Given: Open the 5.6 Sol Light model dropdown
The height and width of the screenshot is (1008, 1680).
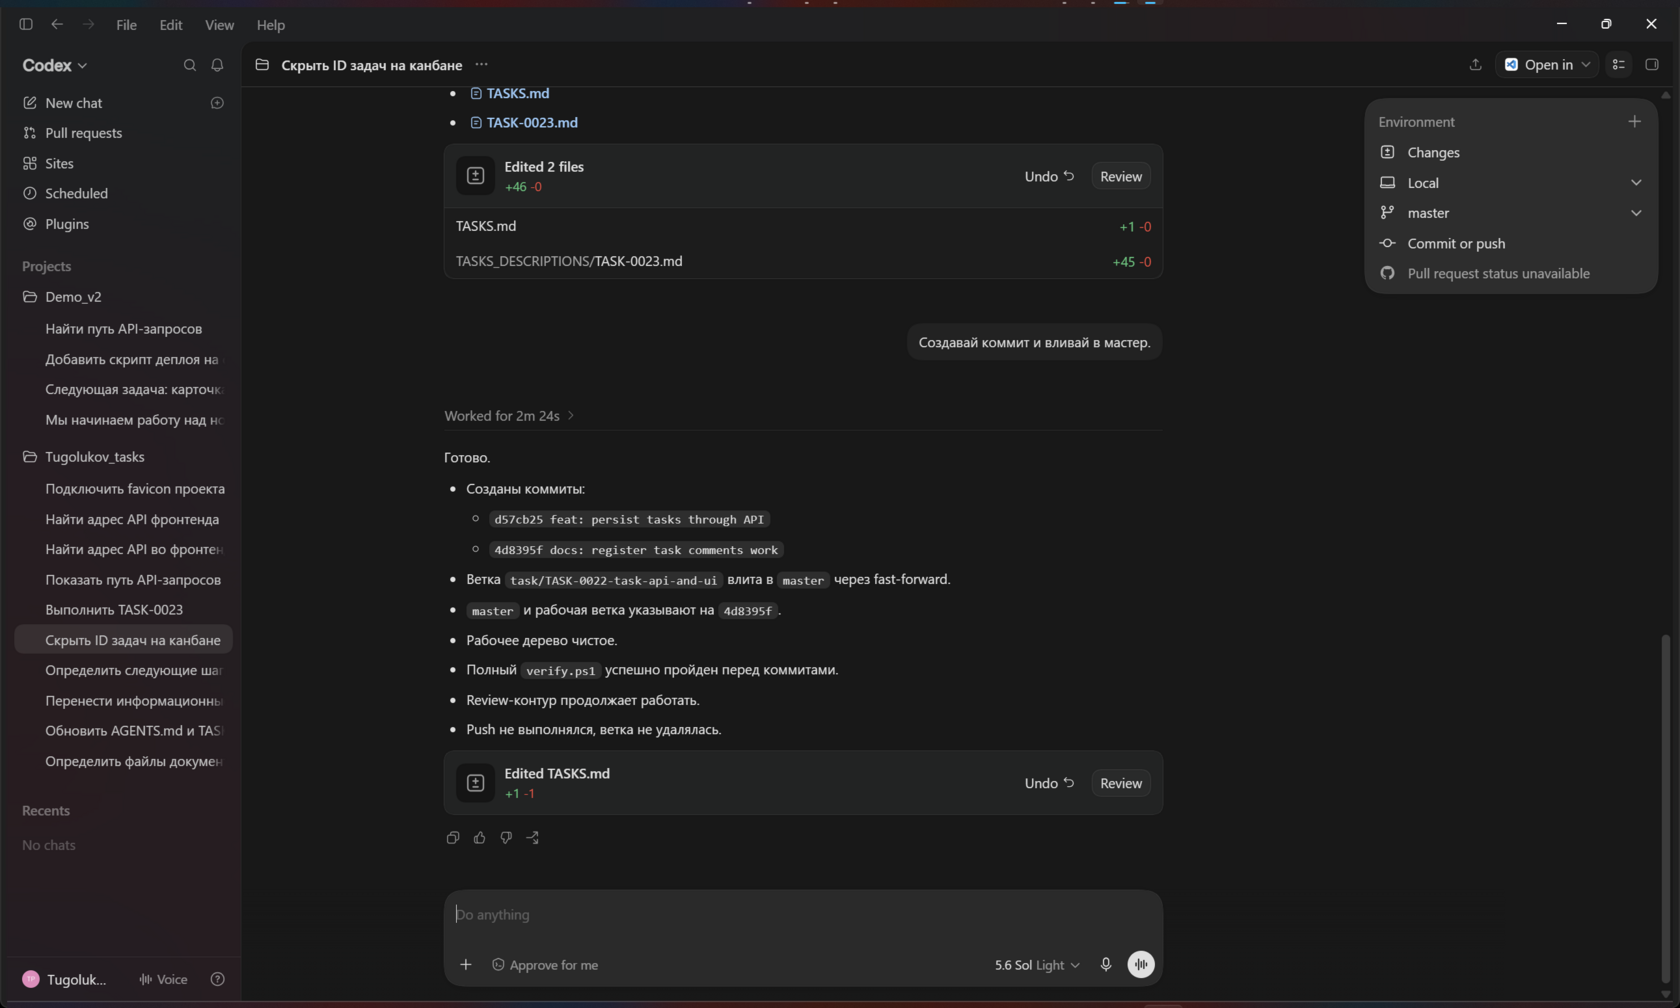Looking at the screenshot, I should 1037,965.
